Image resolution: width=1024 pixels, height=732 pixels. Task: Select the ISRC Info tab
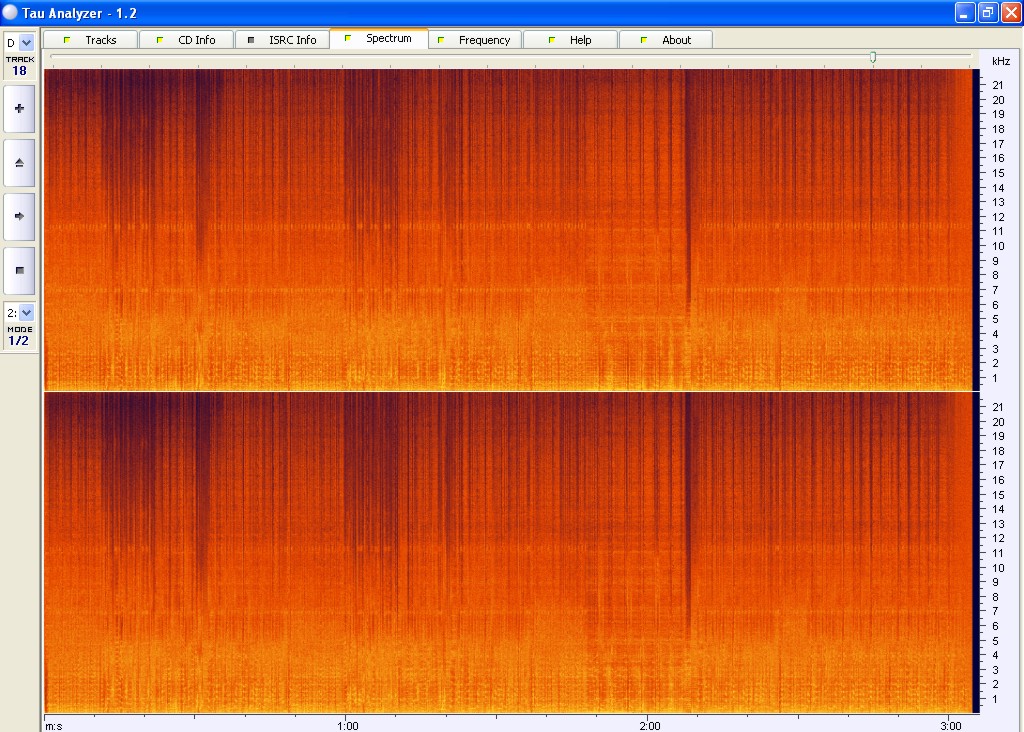pos(282,40)
